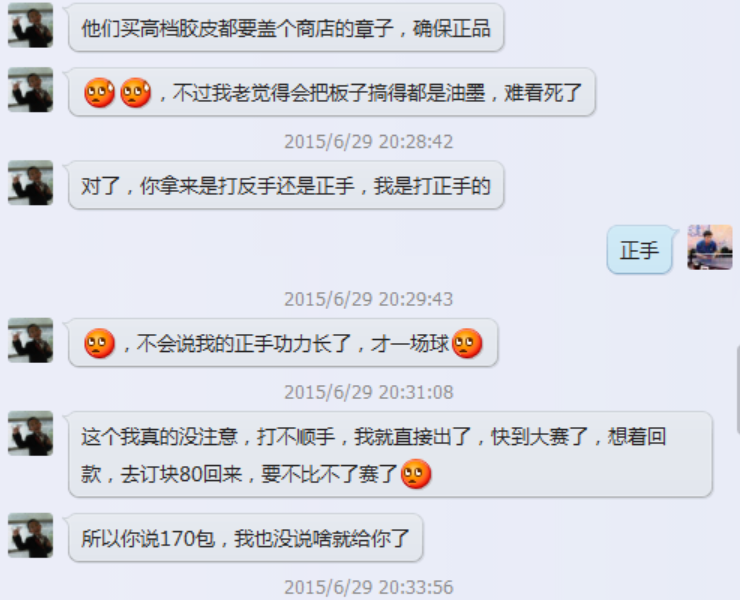Click timestamp 2015/6/29 20:29:43

(369, 299)
